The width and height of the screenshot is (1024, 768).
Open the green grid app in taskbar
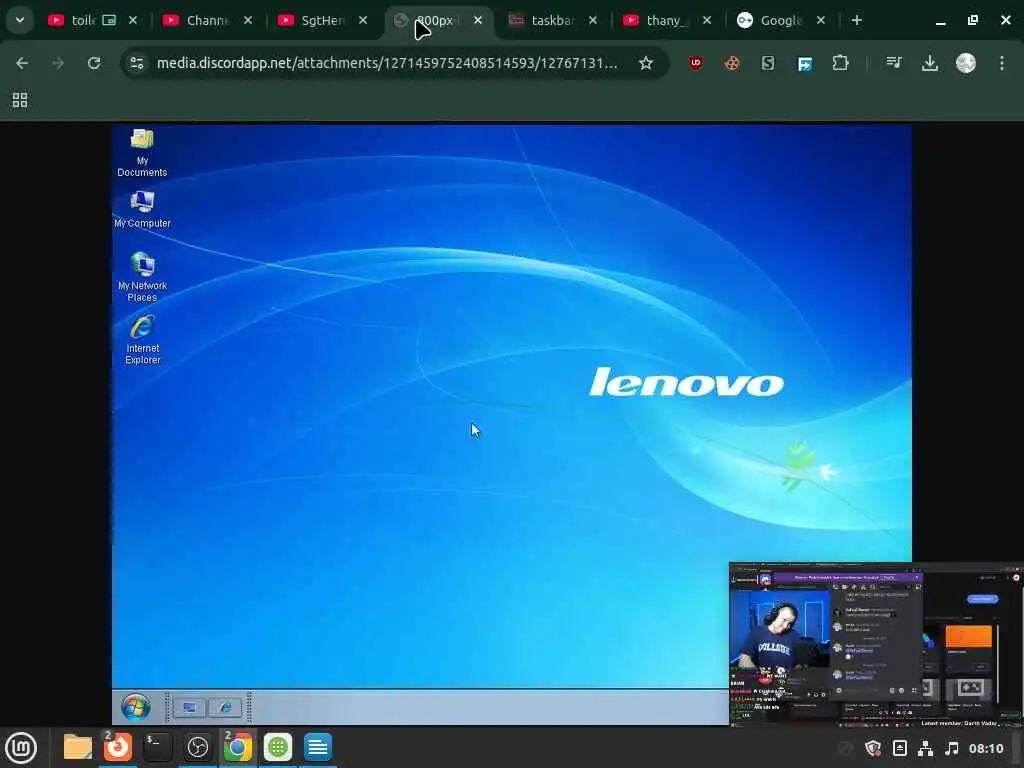pyautogui.click(x=278, y=747)
